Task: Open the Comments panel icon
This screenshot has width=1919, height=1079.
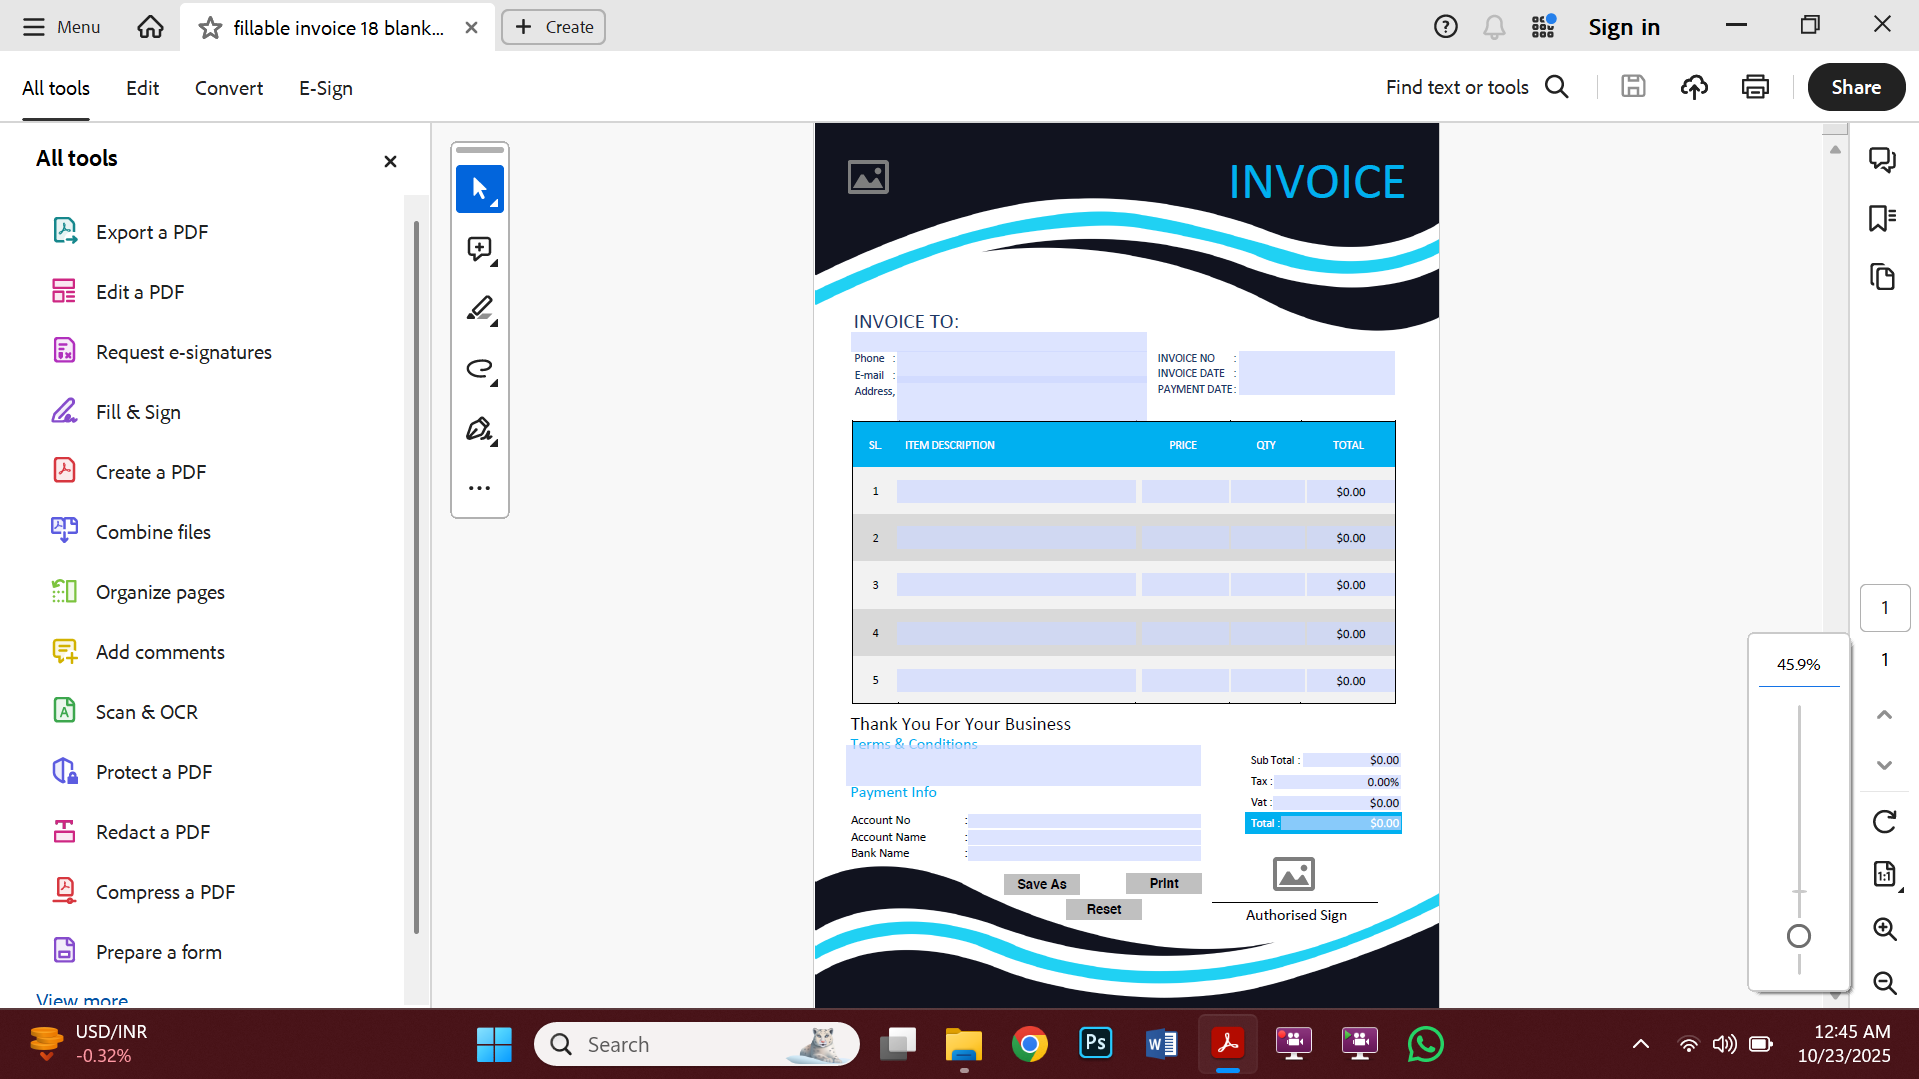Action: point(1883,159)
